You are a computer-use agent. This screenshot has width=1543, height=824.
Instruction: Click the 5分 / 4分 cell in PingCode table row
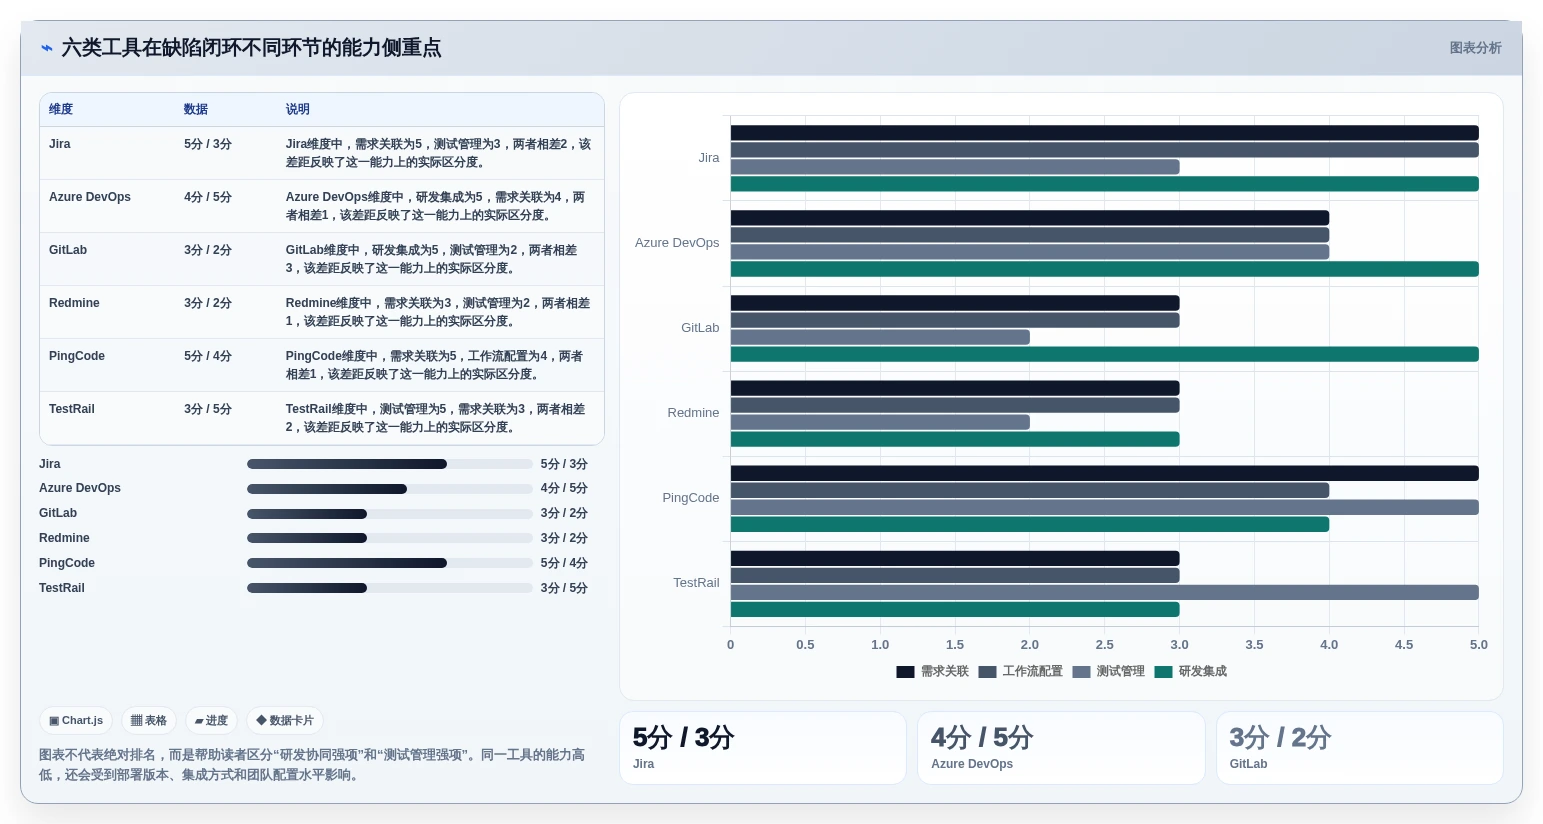point(208,356)
